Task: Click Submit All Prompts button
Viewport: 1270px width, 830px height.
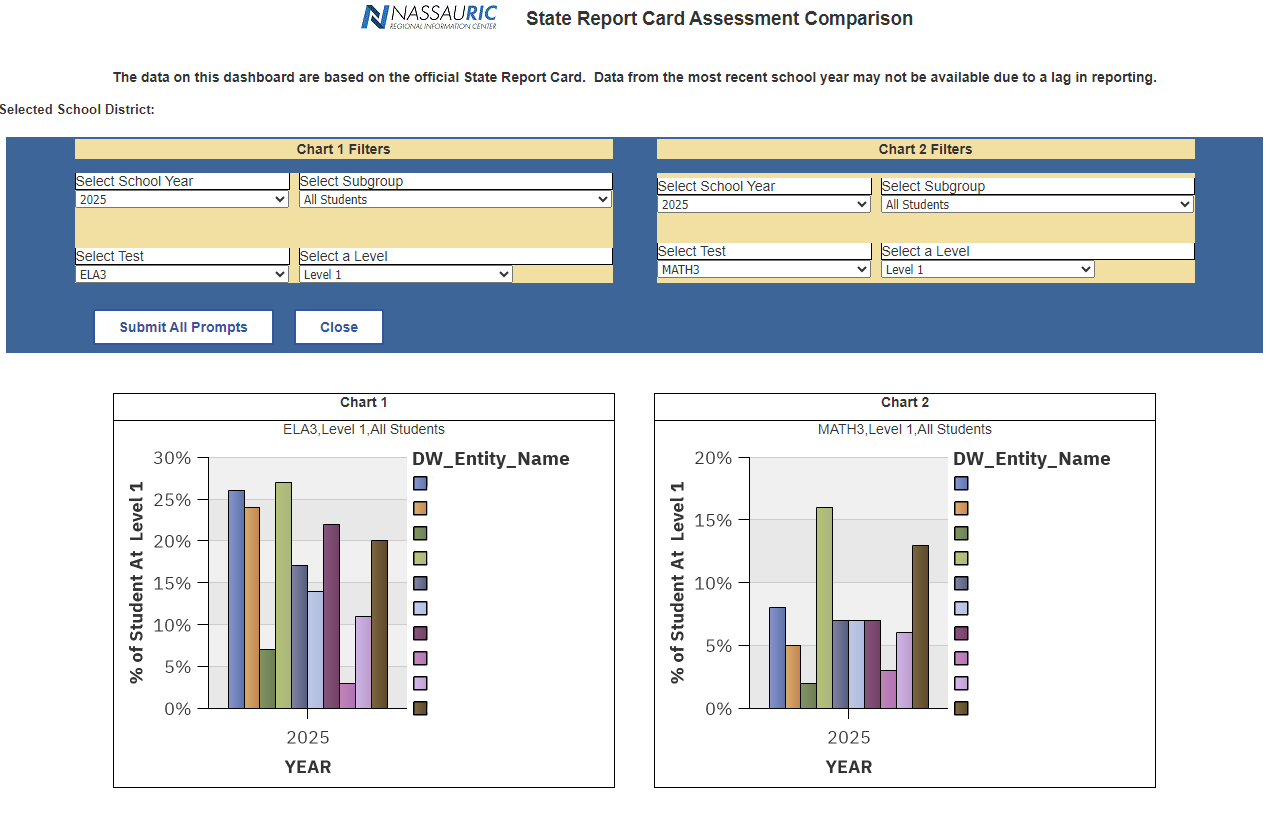Action: click(x=183, y=327)
